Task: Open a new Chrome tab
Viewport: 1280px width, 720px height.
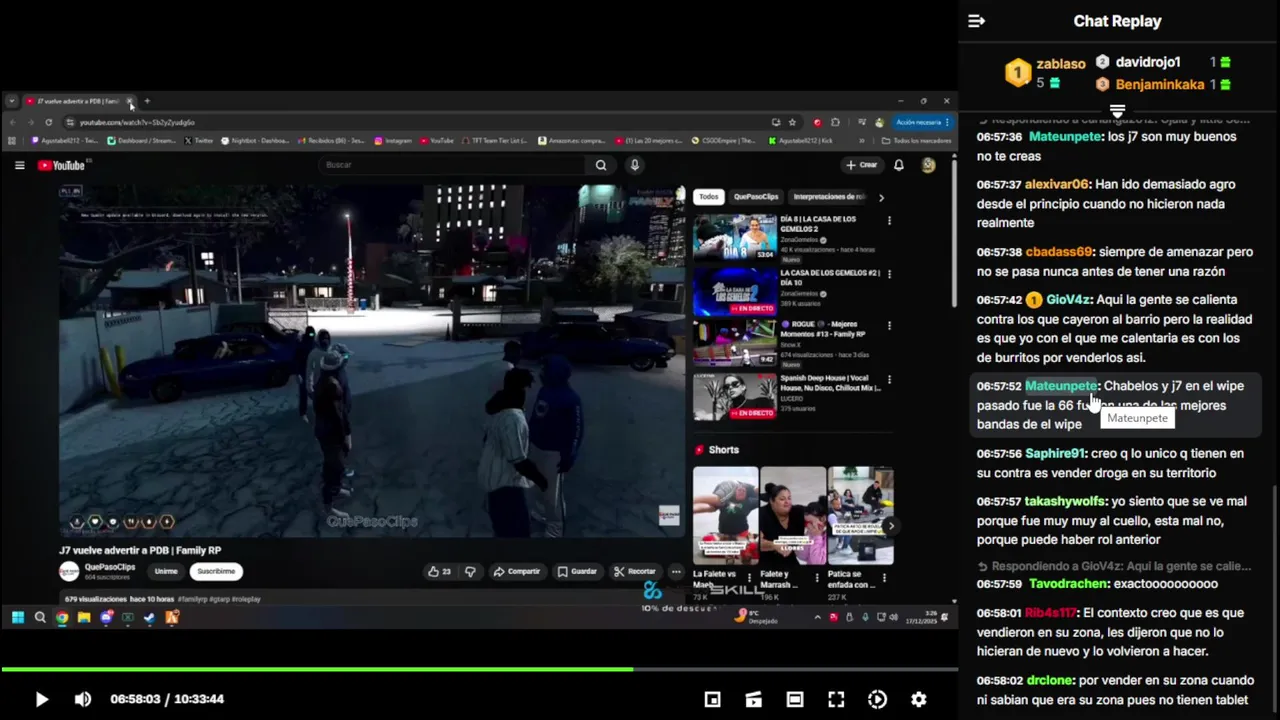Action: point(147,101)
